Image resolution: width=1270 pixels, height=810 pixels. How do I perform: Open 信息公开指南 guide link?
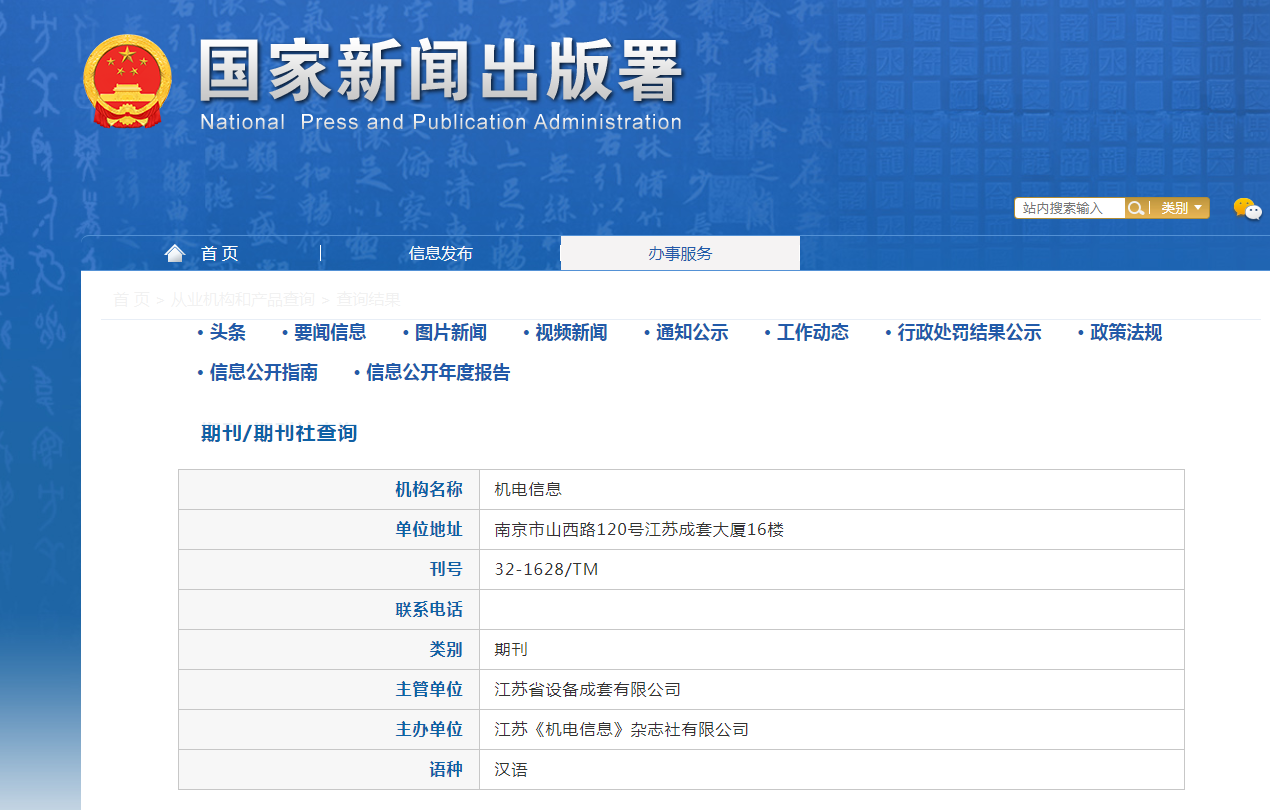coord(263,373)
